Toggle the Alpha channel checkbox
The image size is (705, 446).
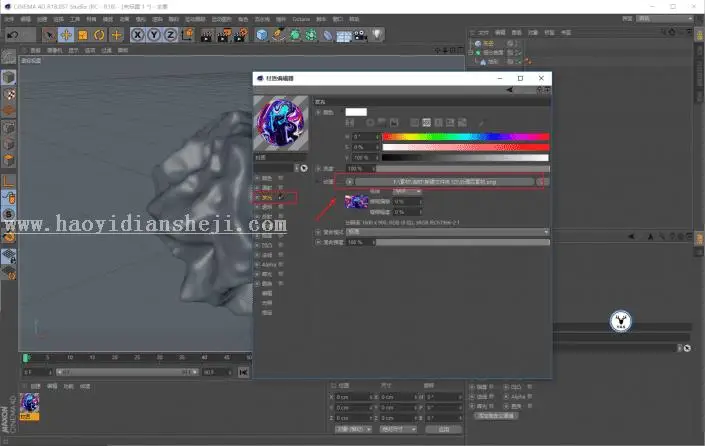281,264
